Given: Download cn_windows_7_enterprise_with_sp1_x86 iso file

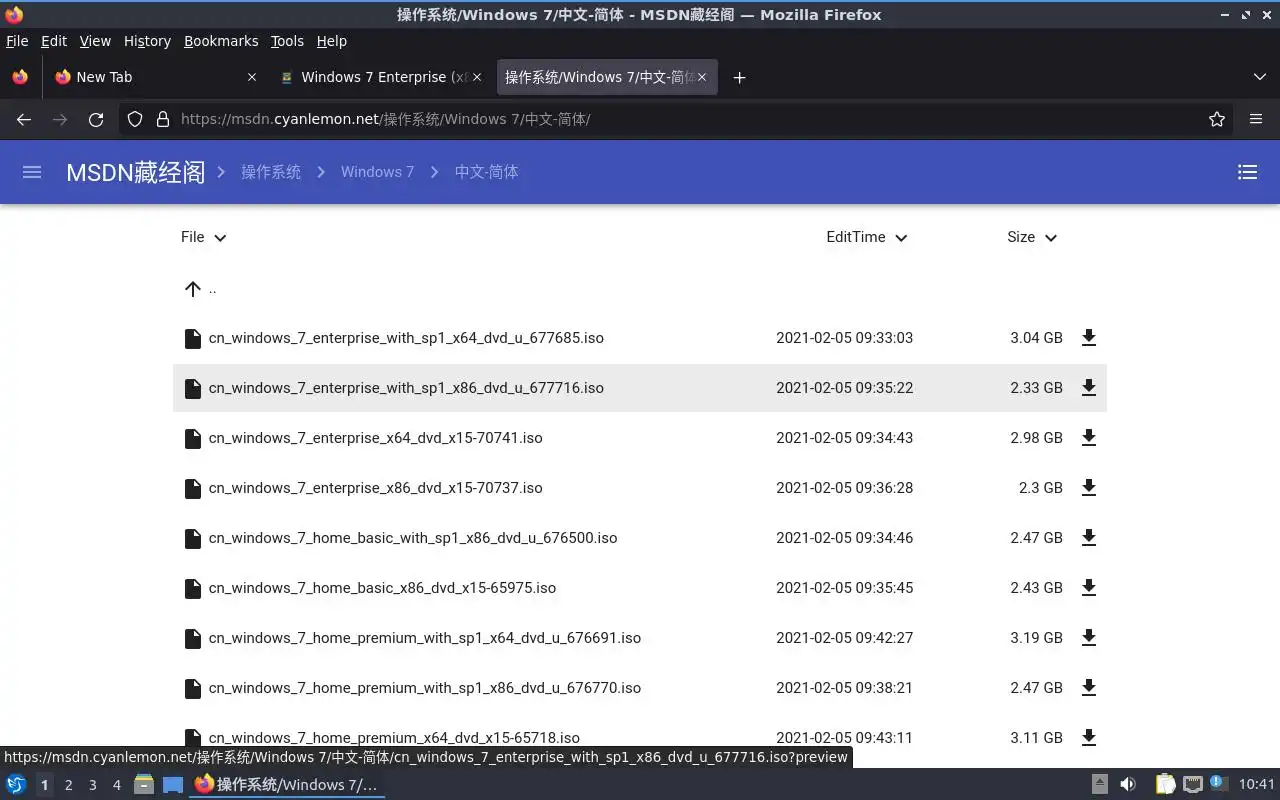Looking at the screenshot, I should (x=1089, y=388).
